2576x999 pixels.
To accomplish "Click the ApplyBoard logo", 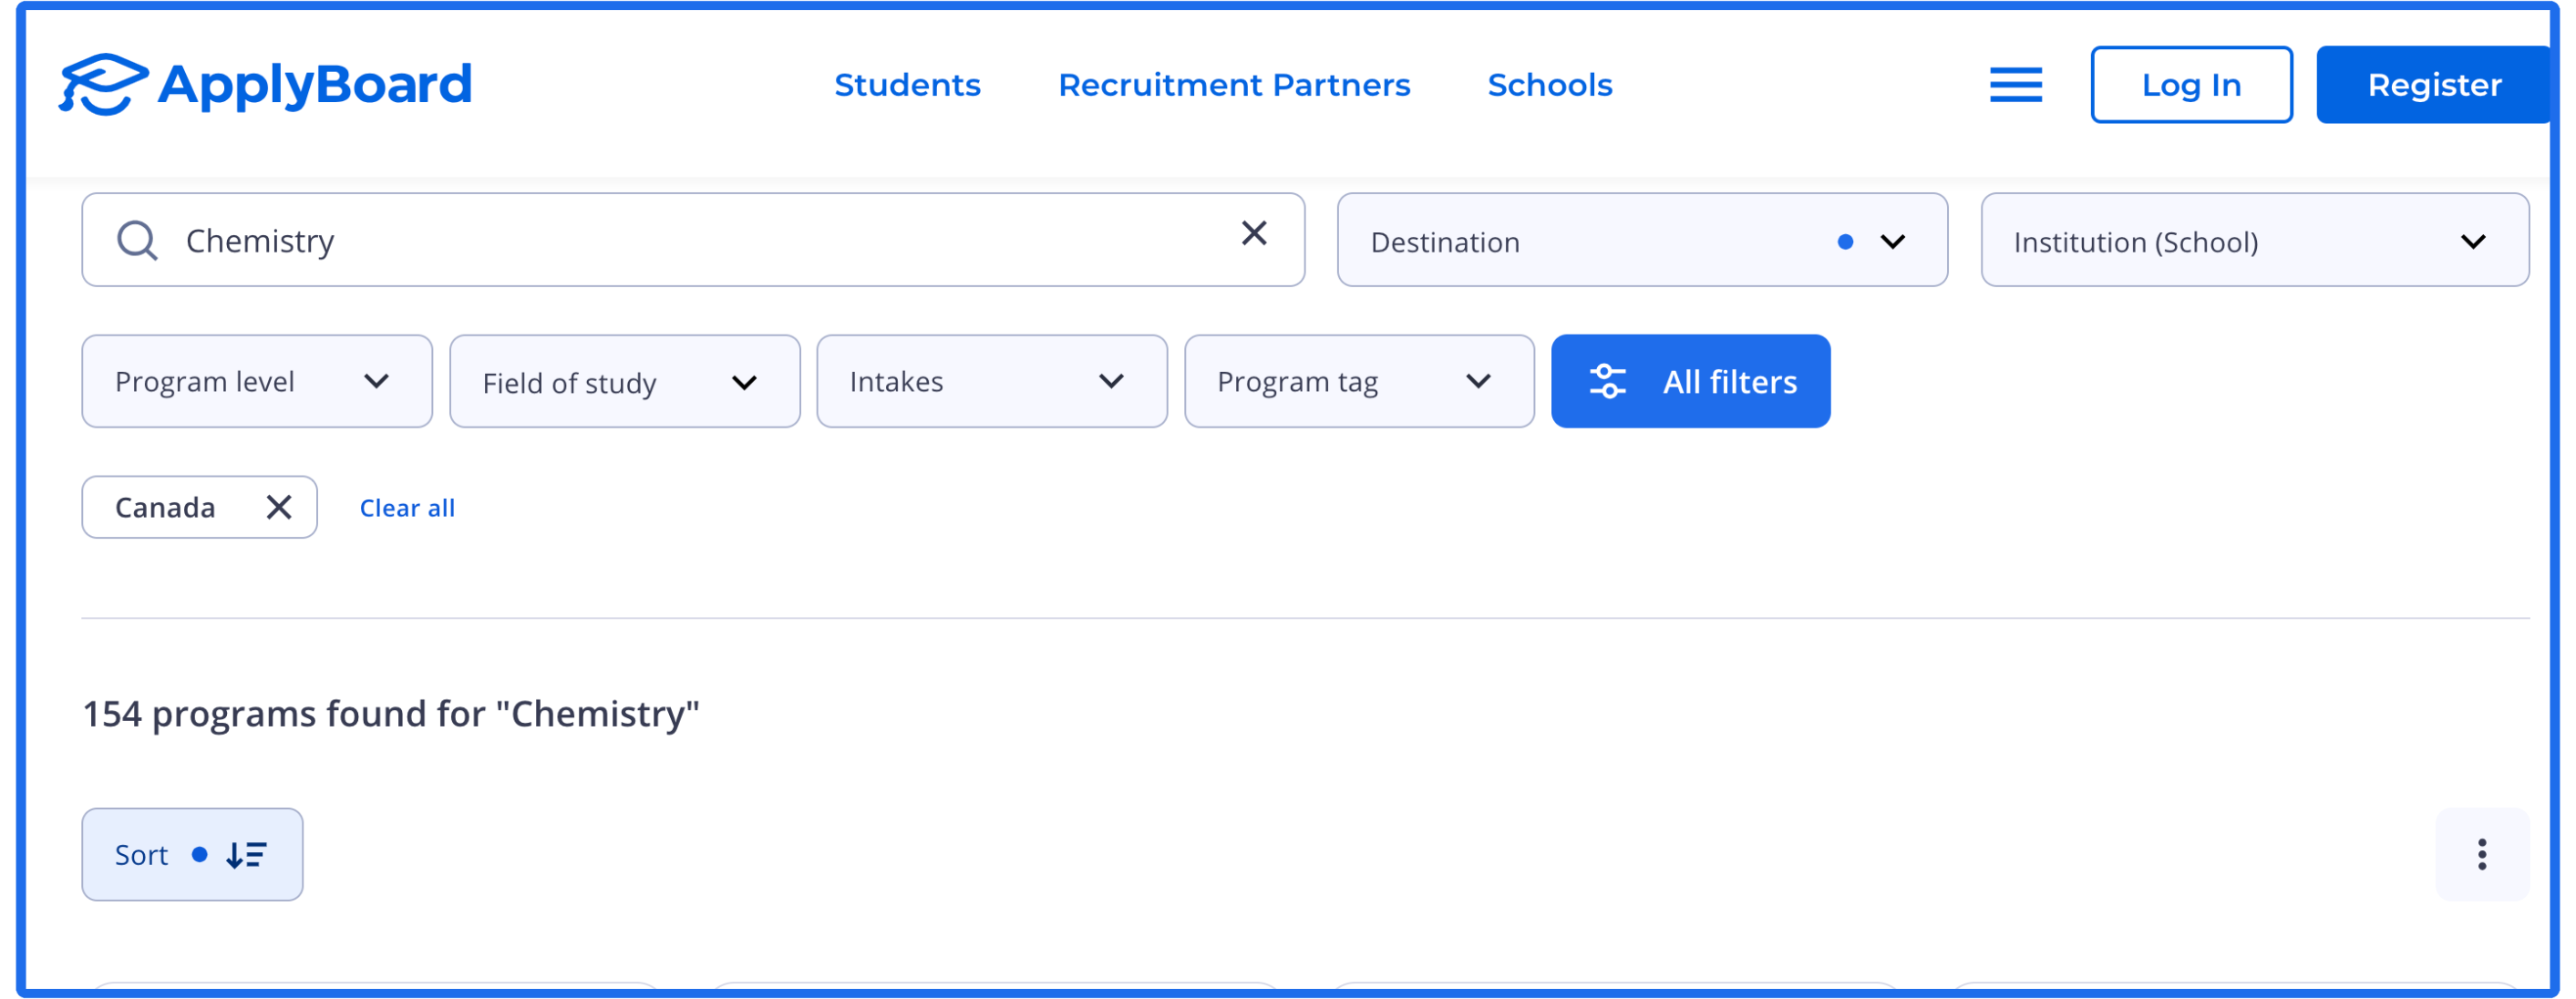I will (x=265, y=85).
